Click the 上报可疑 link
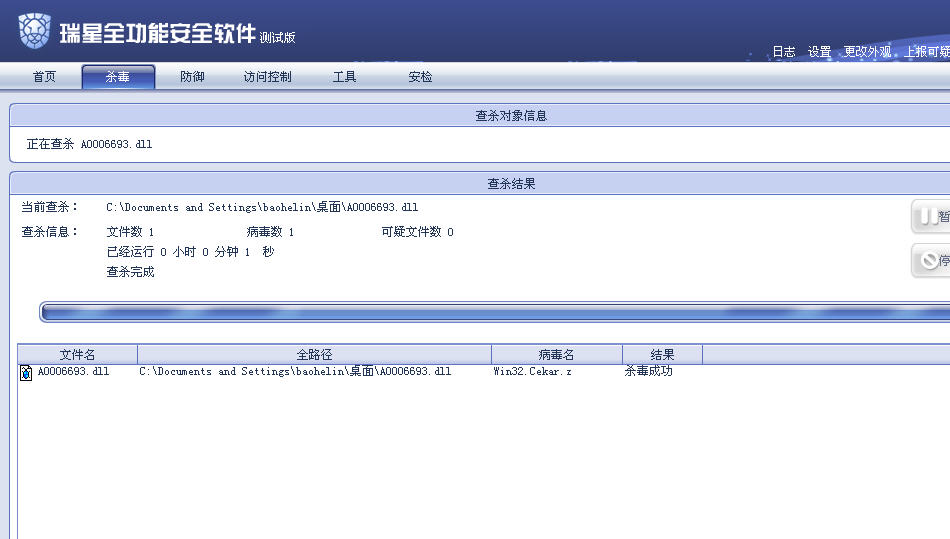 pyautogui.click(x=926, y=52)
